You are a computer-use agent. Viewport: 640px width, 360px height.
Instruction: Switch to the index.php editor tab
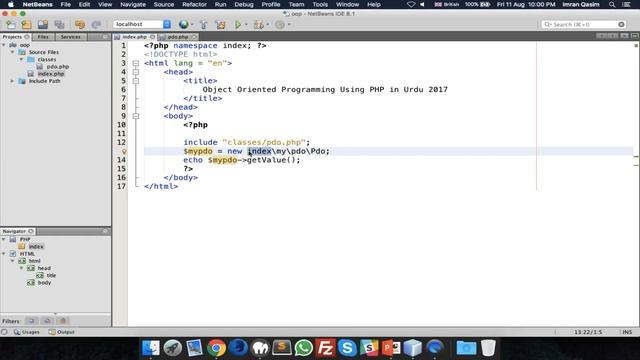134,37
